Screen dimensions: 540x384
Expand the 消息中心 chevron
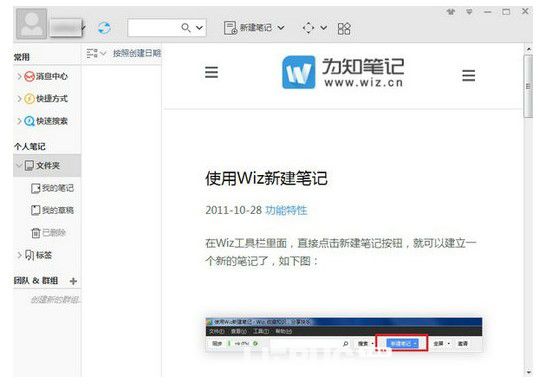point(19,76)
